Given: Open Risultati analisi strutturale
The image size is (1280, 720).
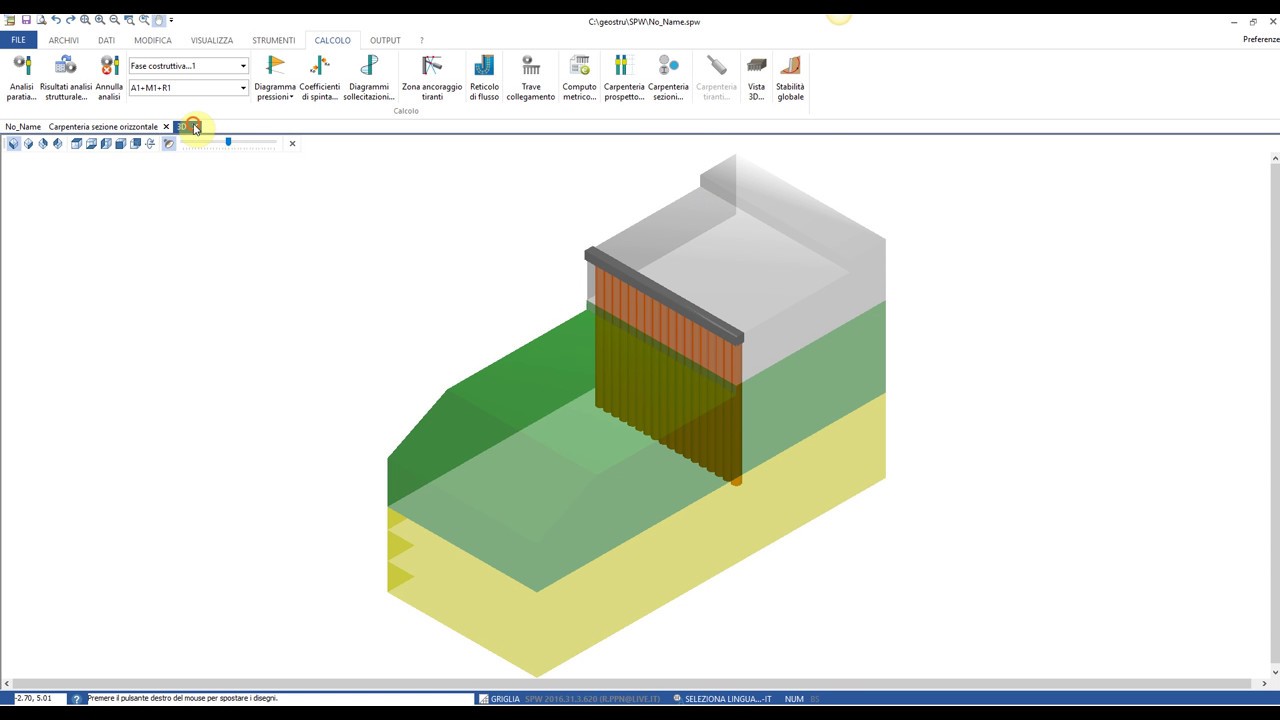Looking at the screenshot, I should [66, 78].
